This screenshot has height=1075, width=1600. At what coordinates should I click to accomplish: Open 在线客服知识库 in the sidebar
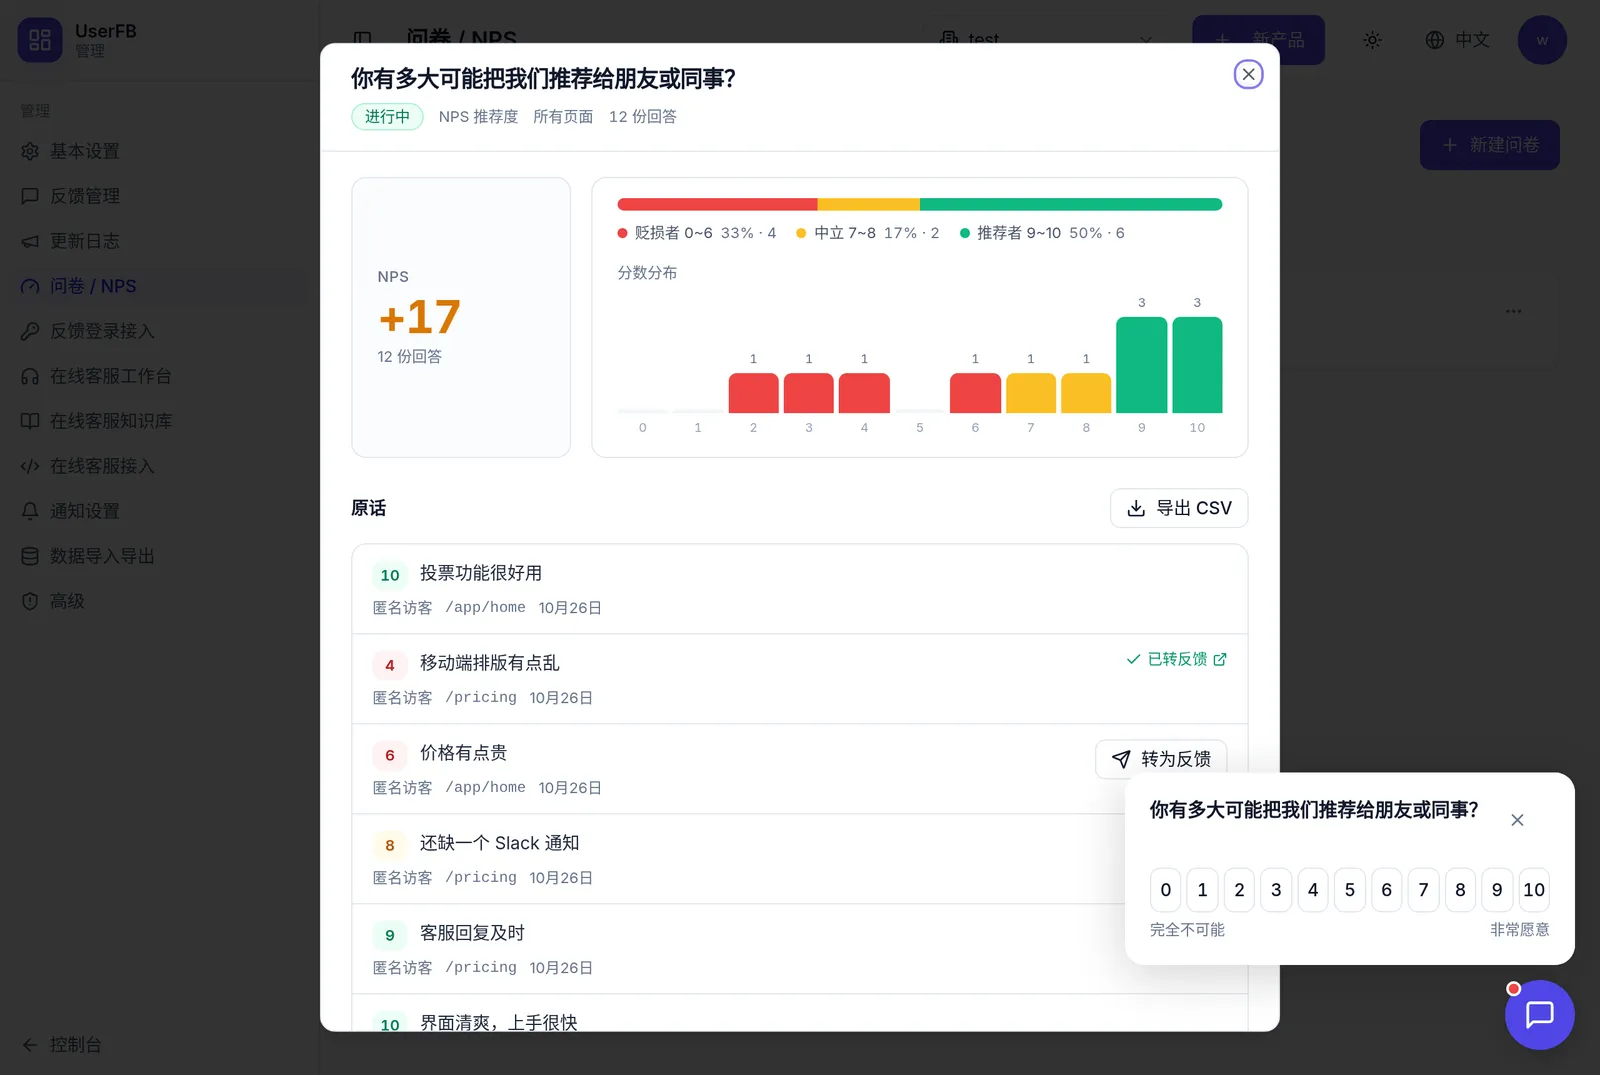click(160, 421)
